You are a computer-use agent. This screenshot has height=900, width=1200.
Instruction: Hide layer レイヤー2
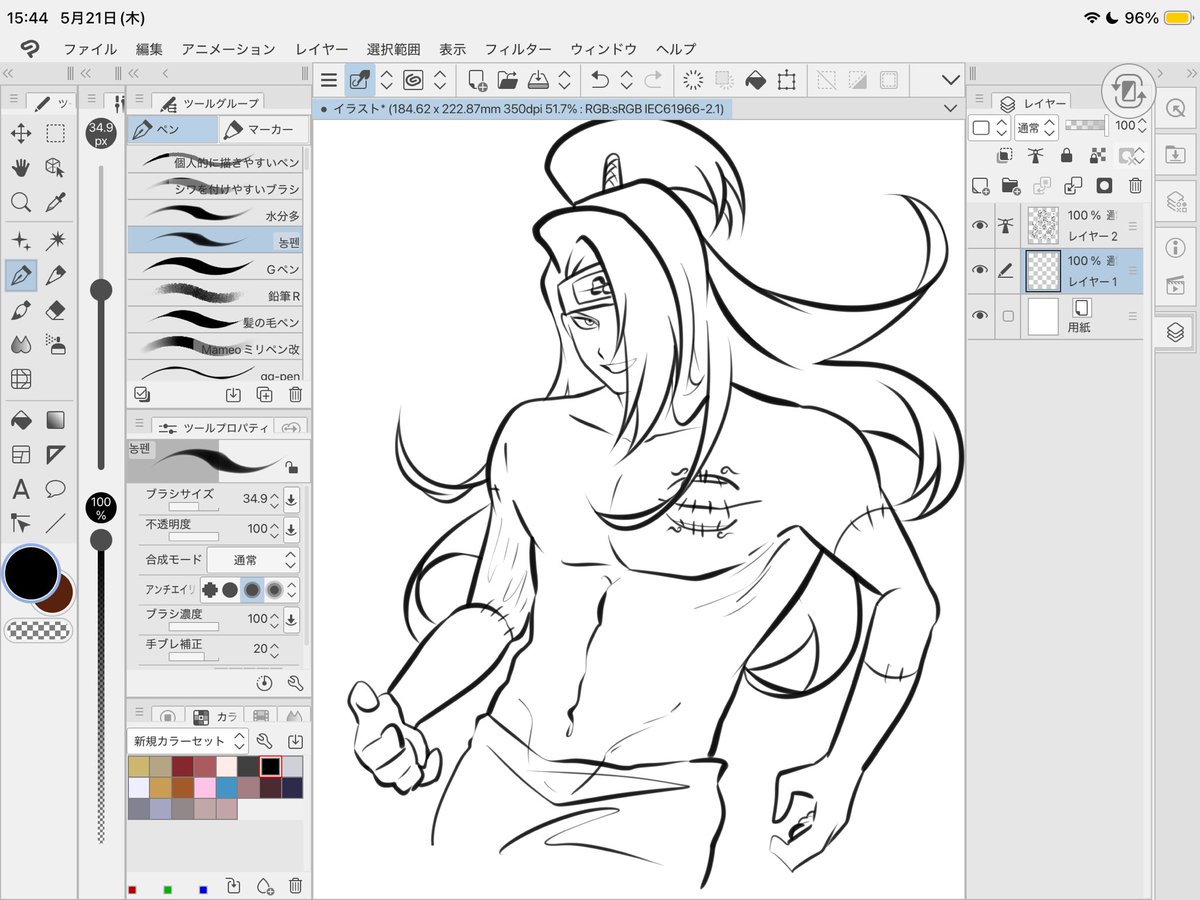point(980,226)
